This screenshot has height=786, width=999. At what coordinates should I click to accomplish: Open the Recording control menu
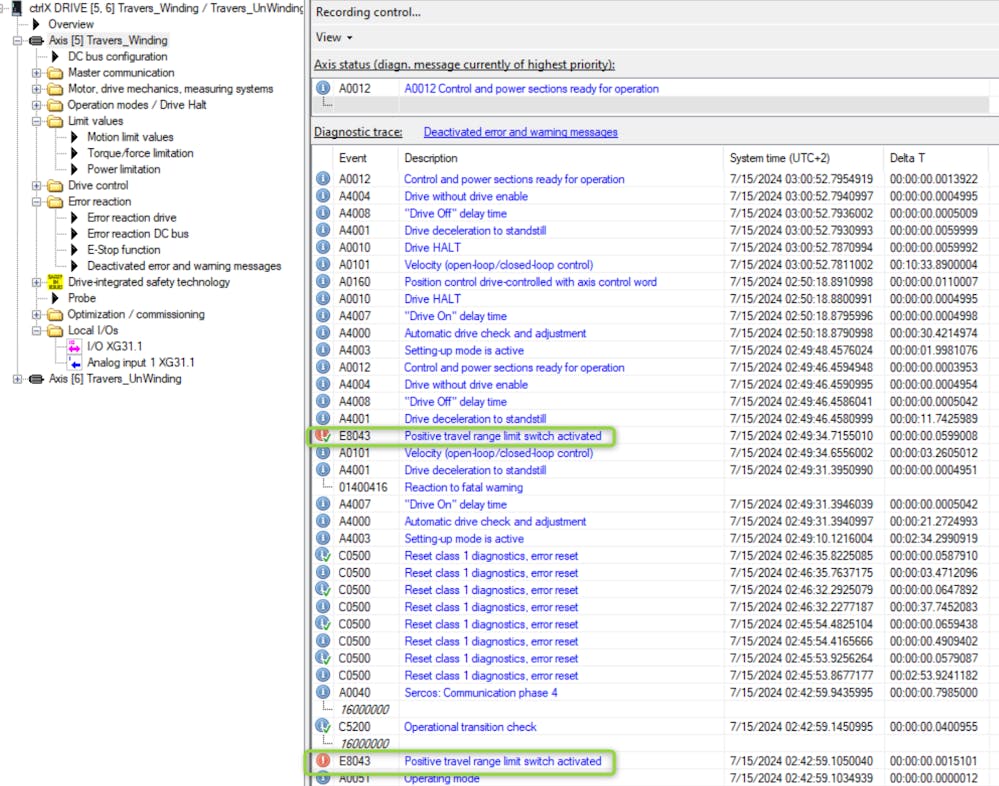coord(368,12)
